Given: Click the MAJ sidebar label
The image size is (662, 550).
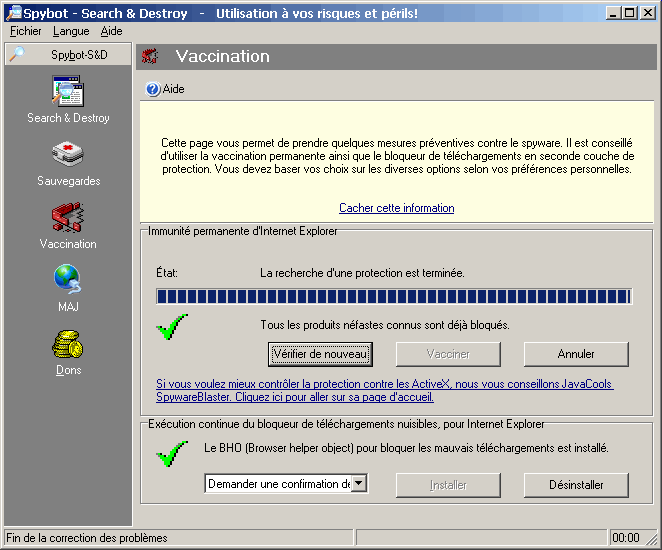Looking at the screenshot, I should click(x=68, y=307).
